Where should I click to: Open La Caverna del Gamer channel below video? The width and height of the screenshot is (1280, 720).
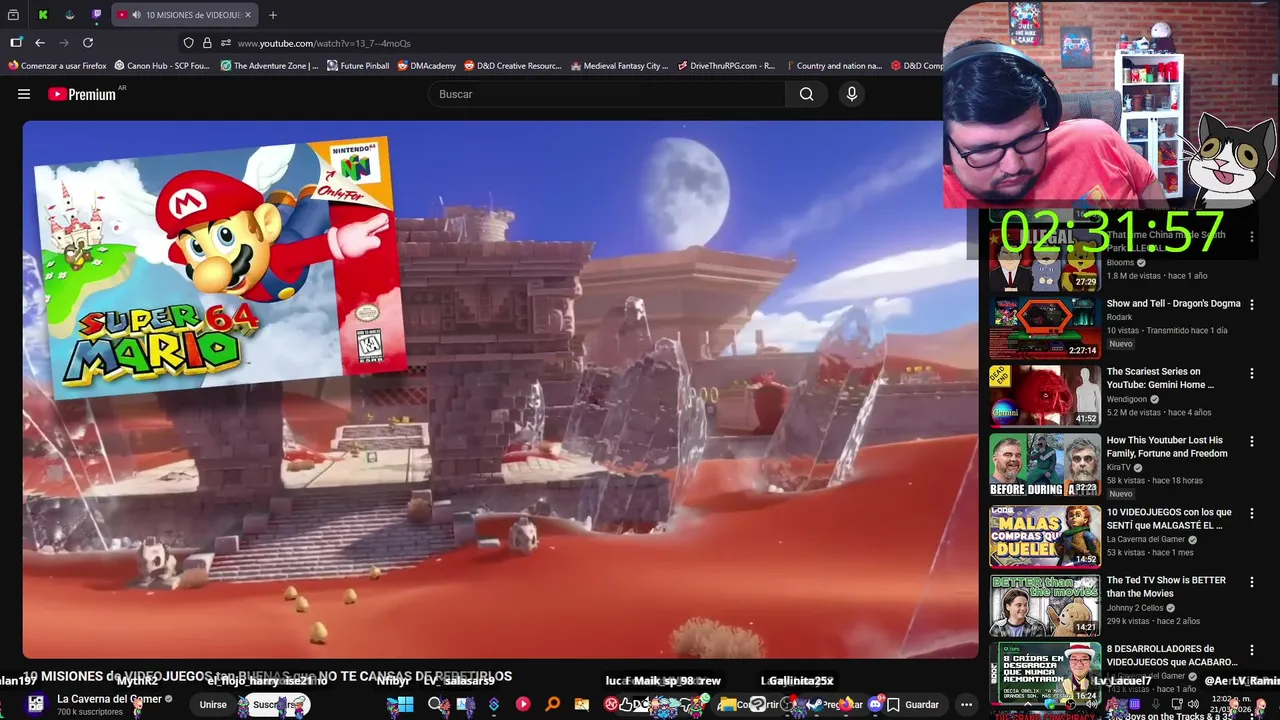click(x=109, y=699)
